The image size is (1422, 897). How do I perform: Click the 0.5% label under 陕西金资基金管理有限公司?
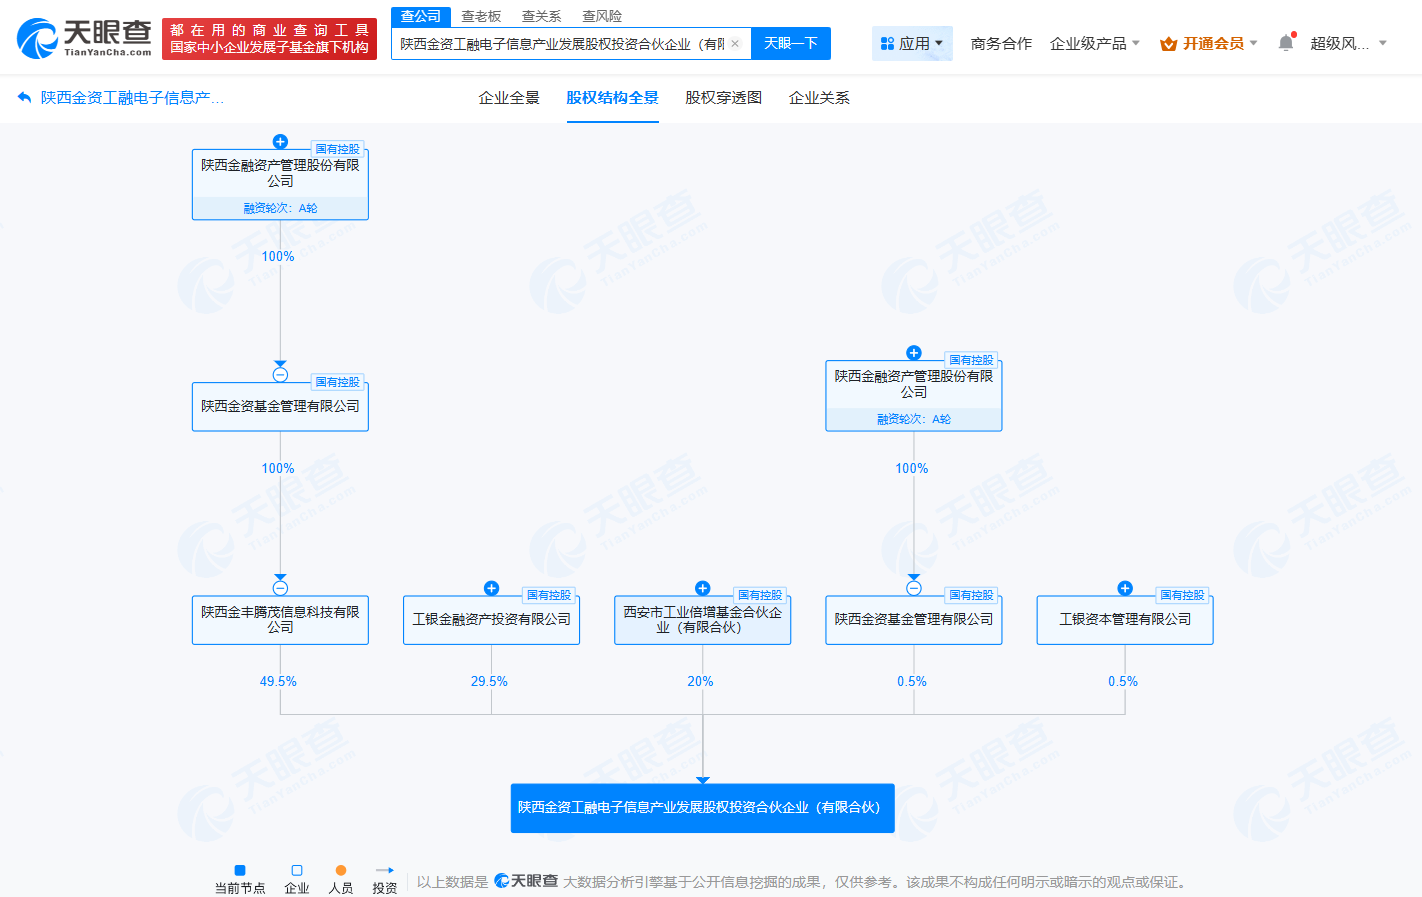(x=912, y=682)
